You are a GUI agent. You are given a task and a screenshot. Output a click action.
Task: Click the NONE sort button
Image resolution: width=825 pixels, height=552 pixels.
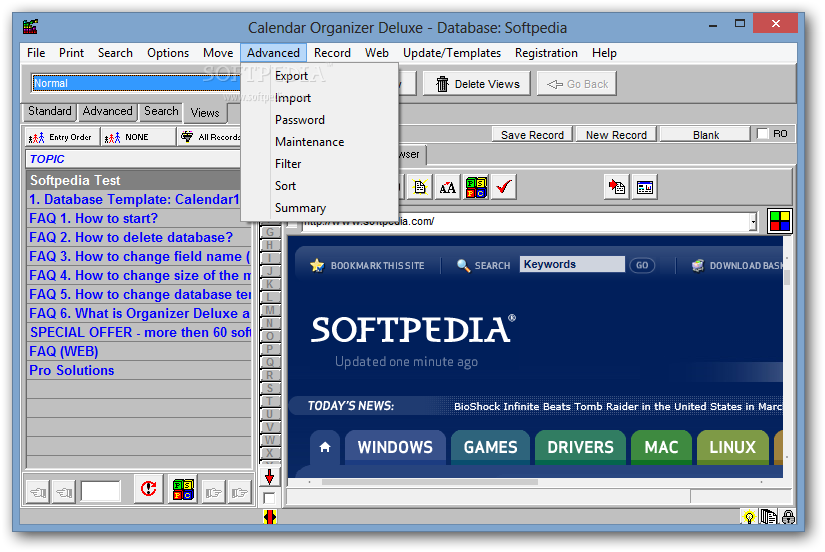[x=138, y=137]
